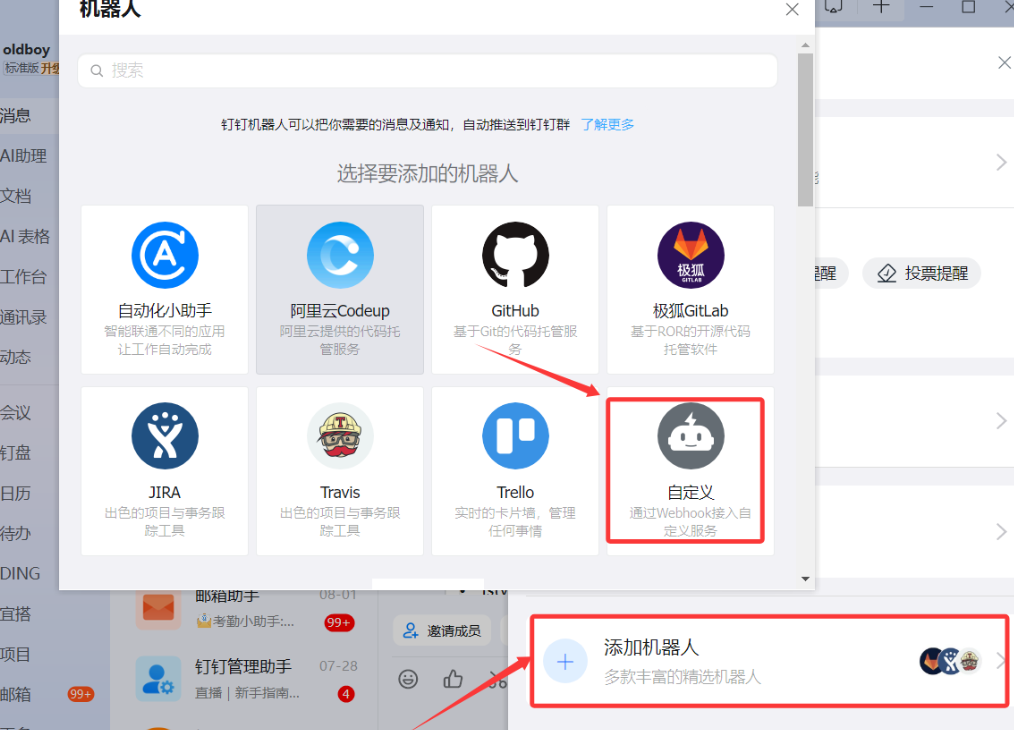Choose the 阿里云Codeup robot icon
The image size is (1014, 730).
(x=340, y=255)
